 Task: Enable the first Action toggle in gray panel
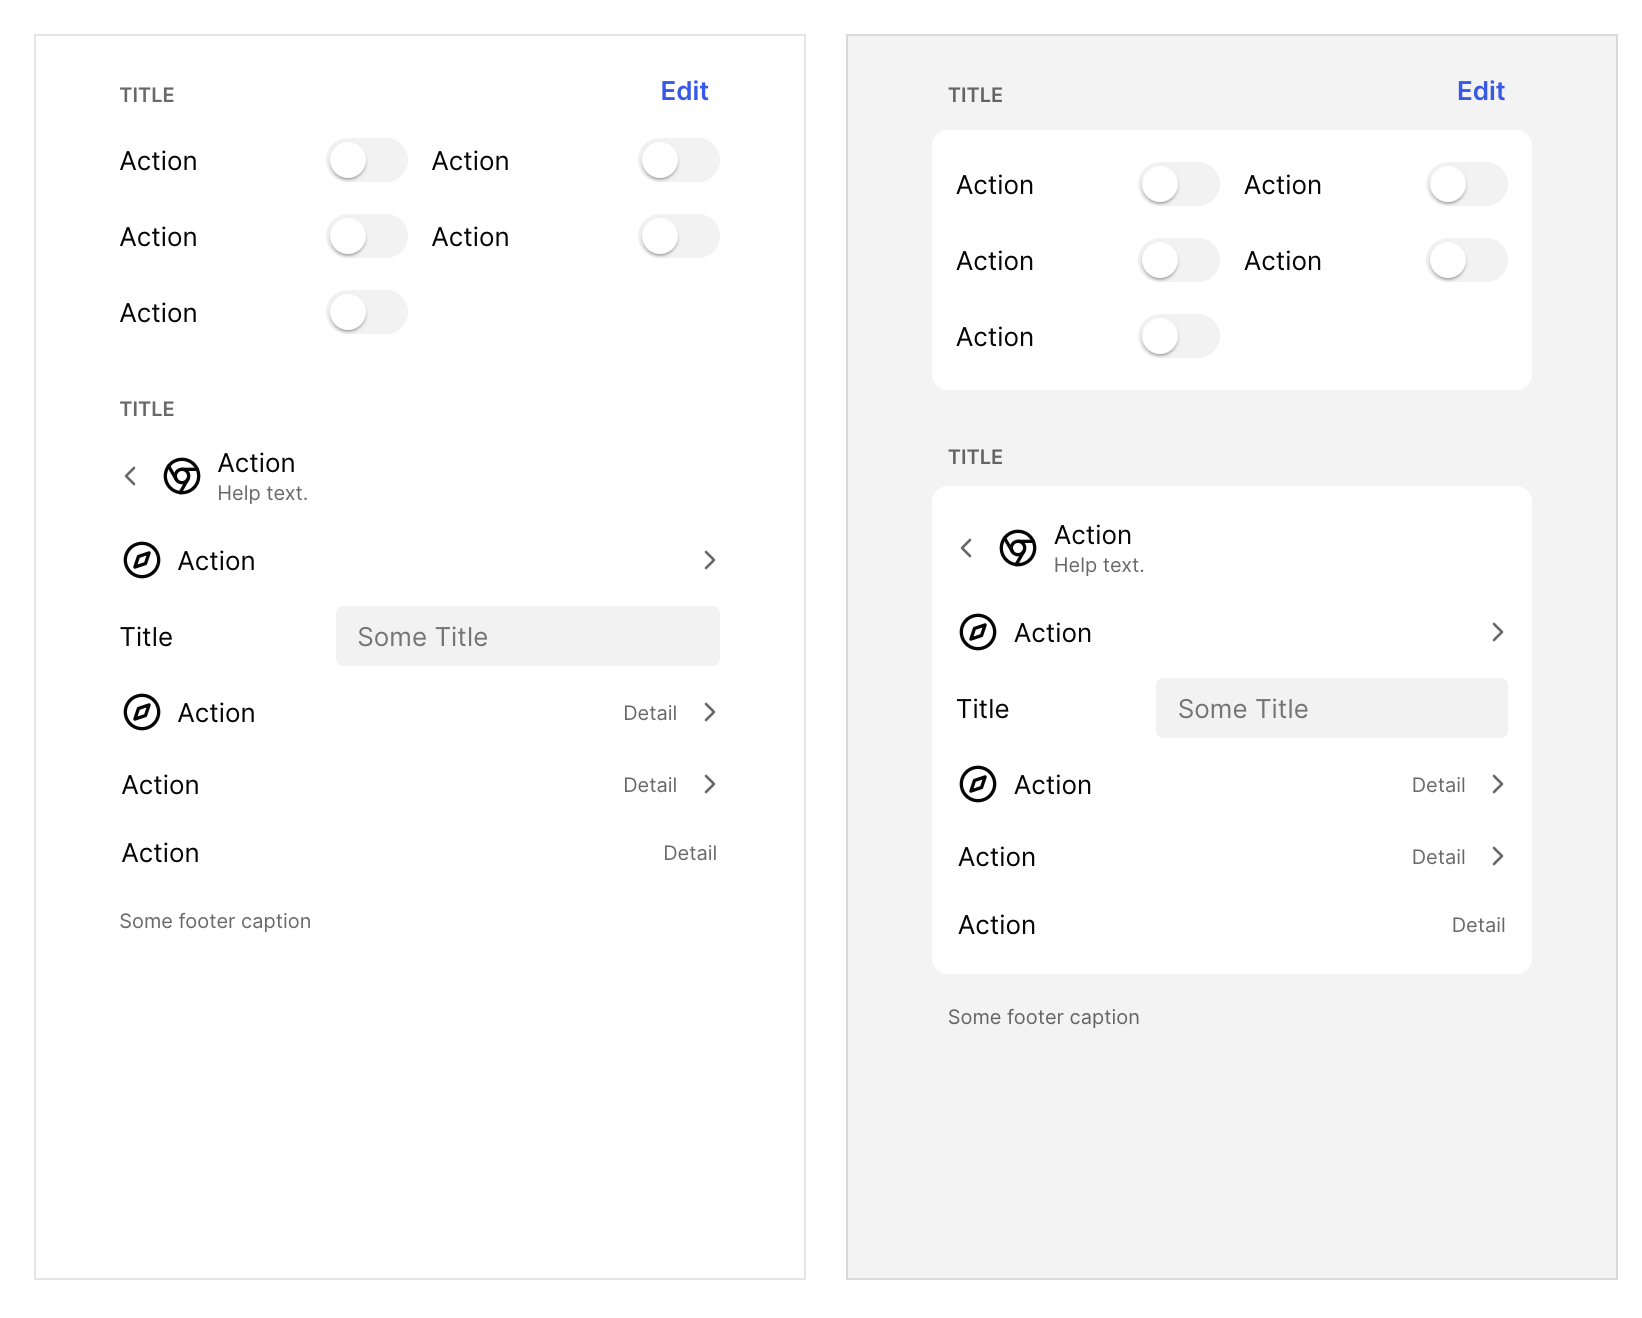(x=1179, y=184)
